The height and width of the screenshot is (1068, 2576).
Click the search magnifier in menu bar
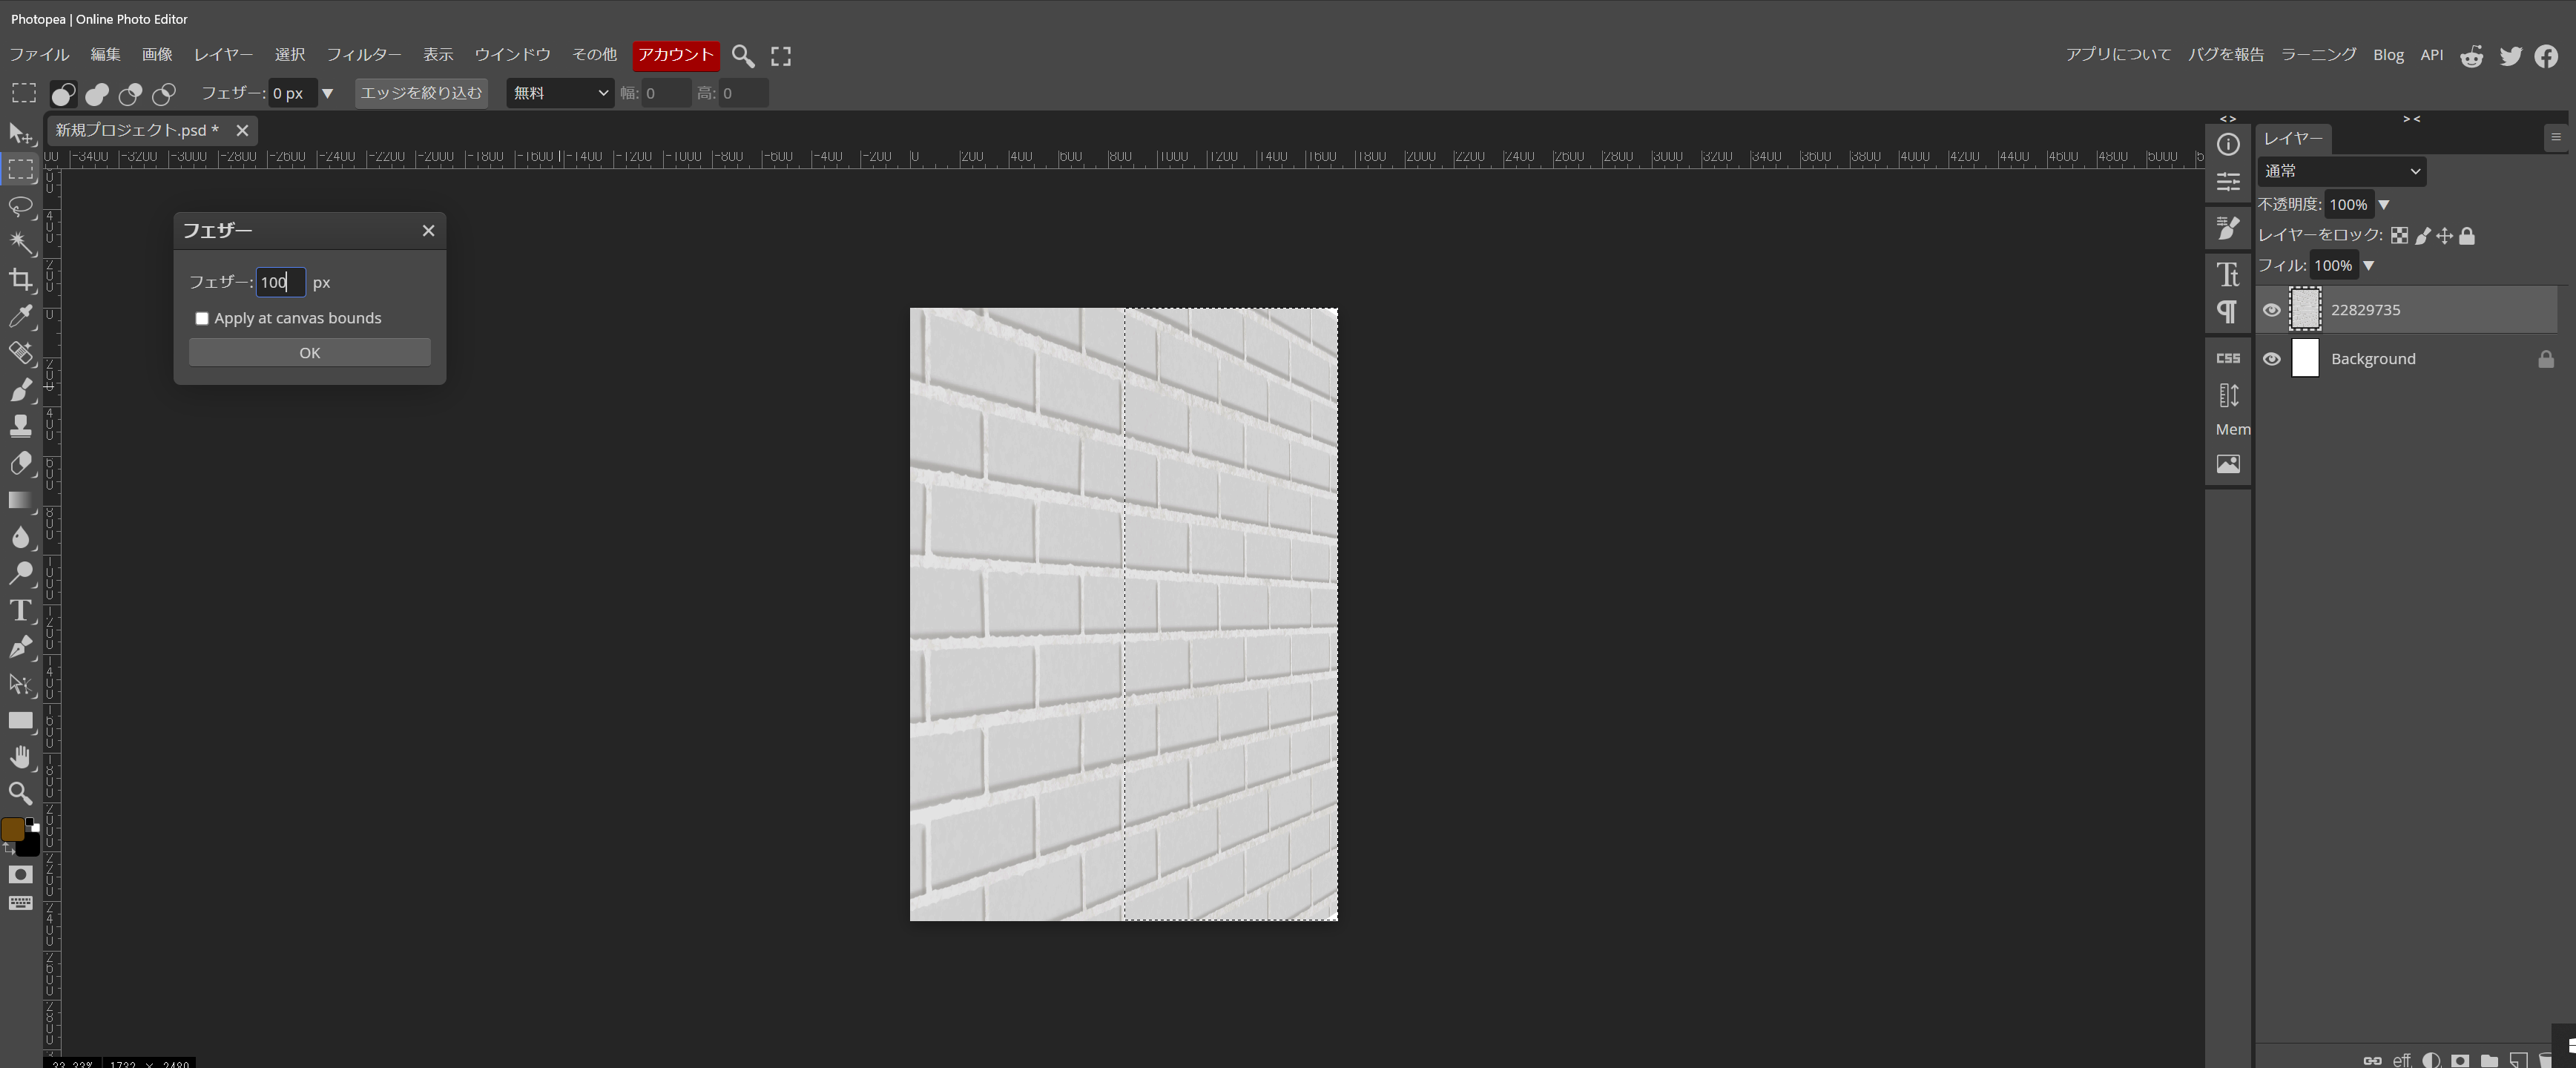(742, 56)
